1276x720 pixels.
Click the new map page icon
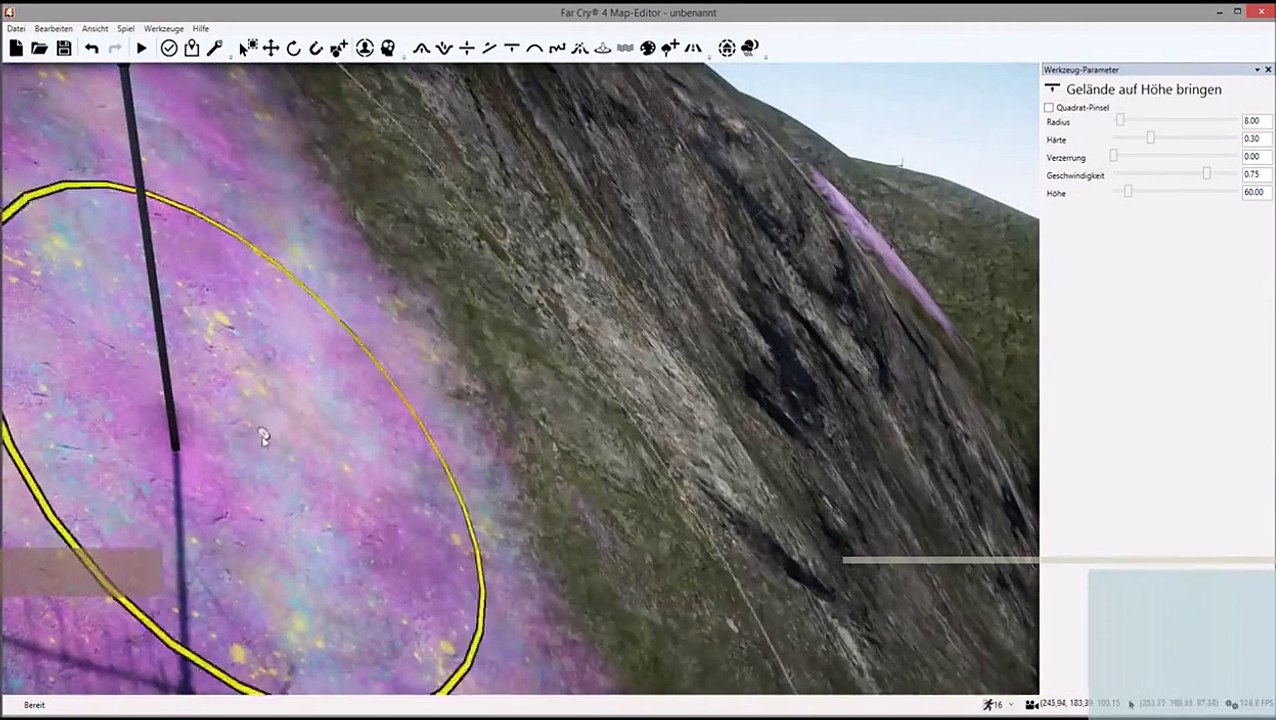point(16,48)
